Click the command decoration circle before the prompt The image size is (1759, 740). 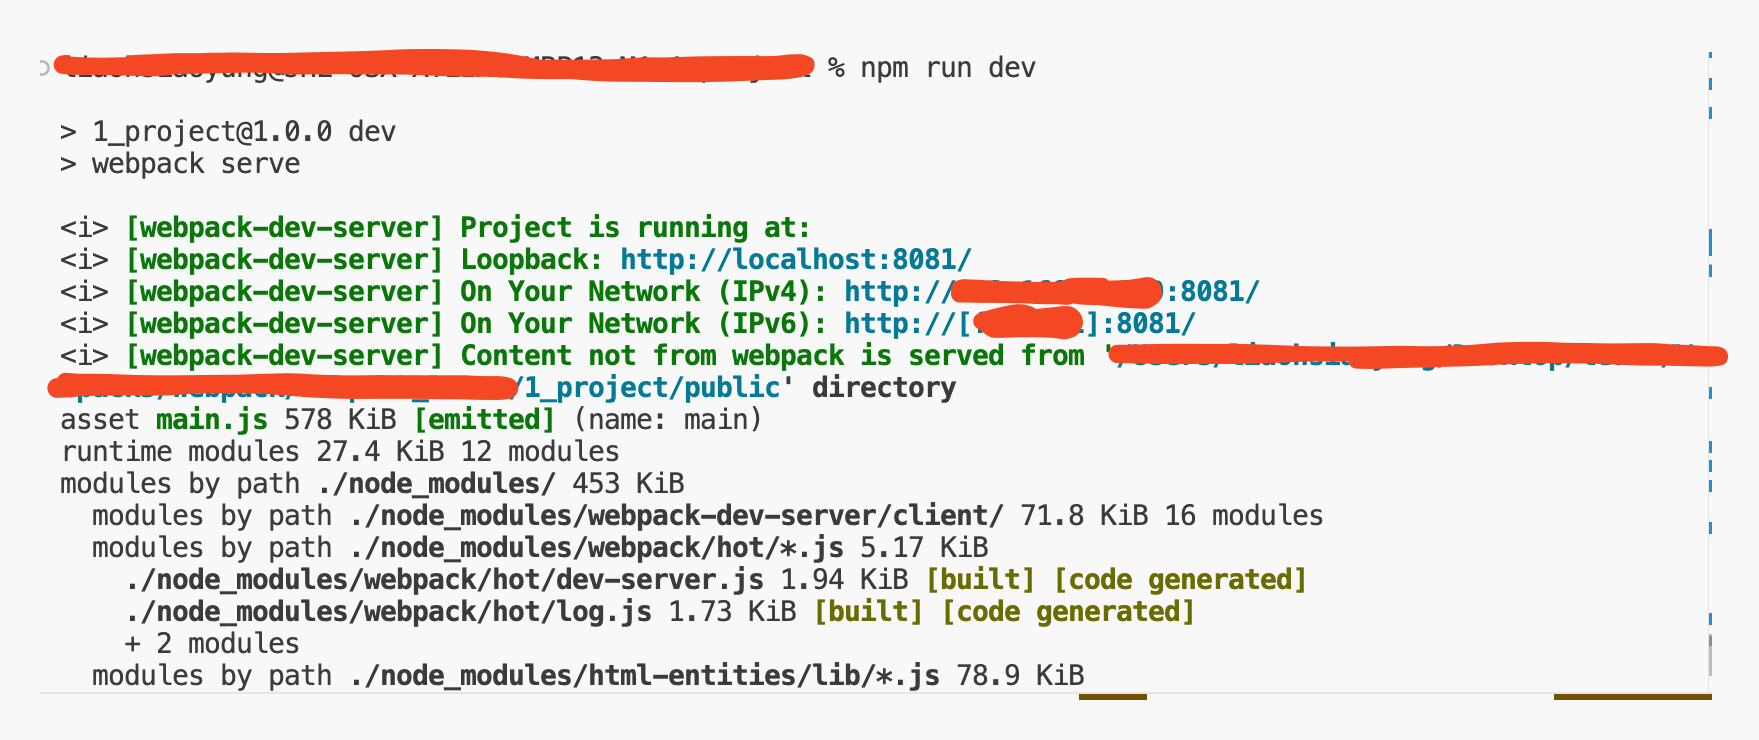44,68
